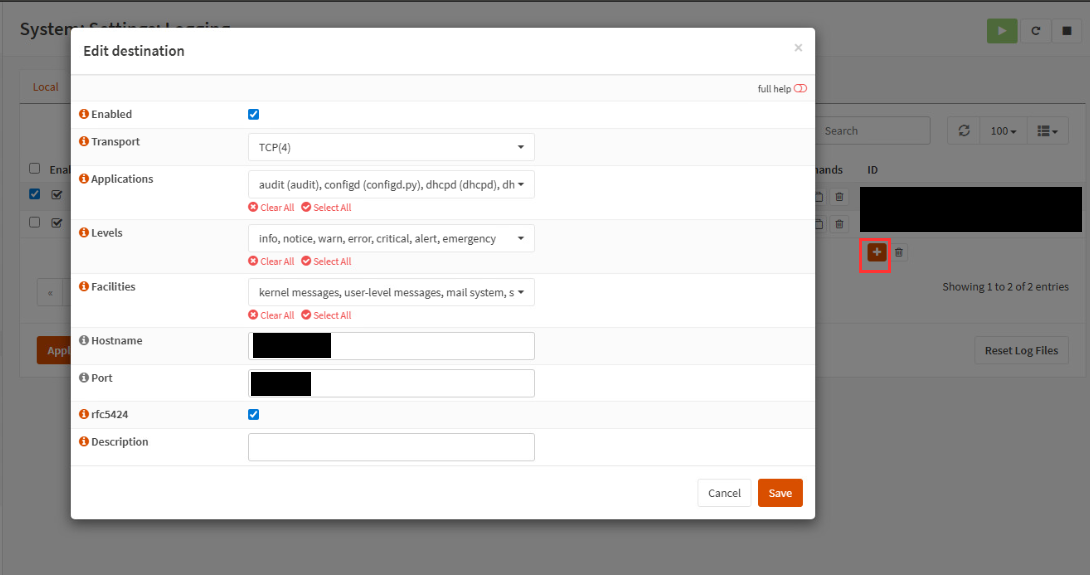Save the destination settings
The width and height of the screenshot is (1090, 575).
[x=780, y=493]
